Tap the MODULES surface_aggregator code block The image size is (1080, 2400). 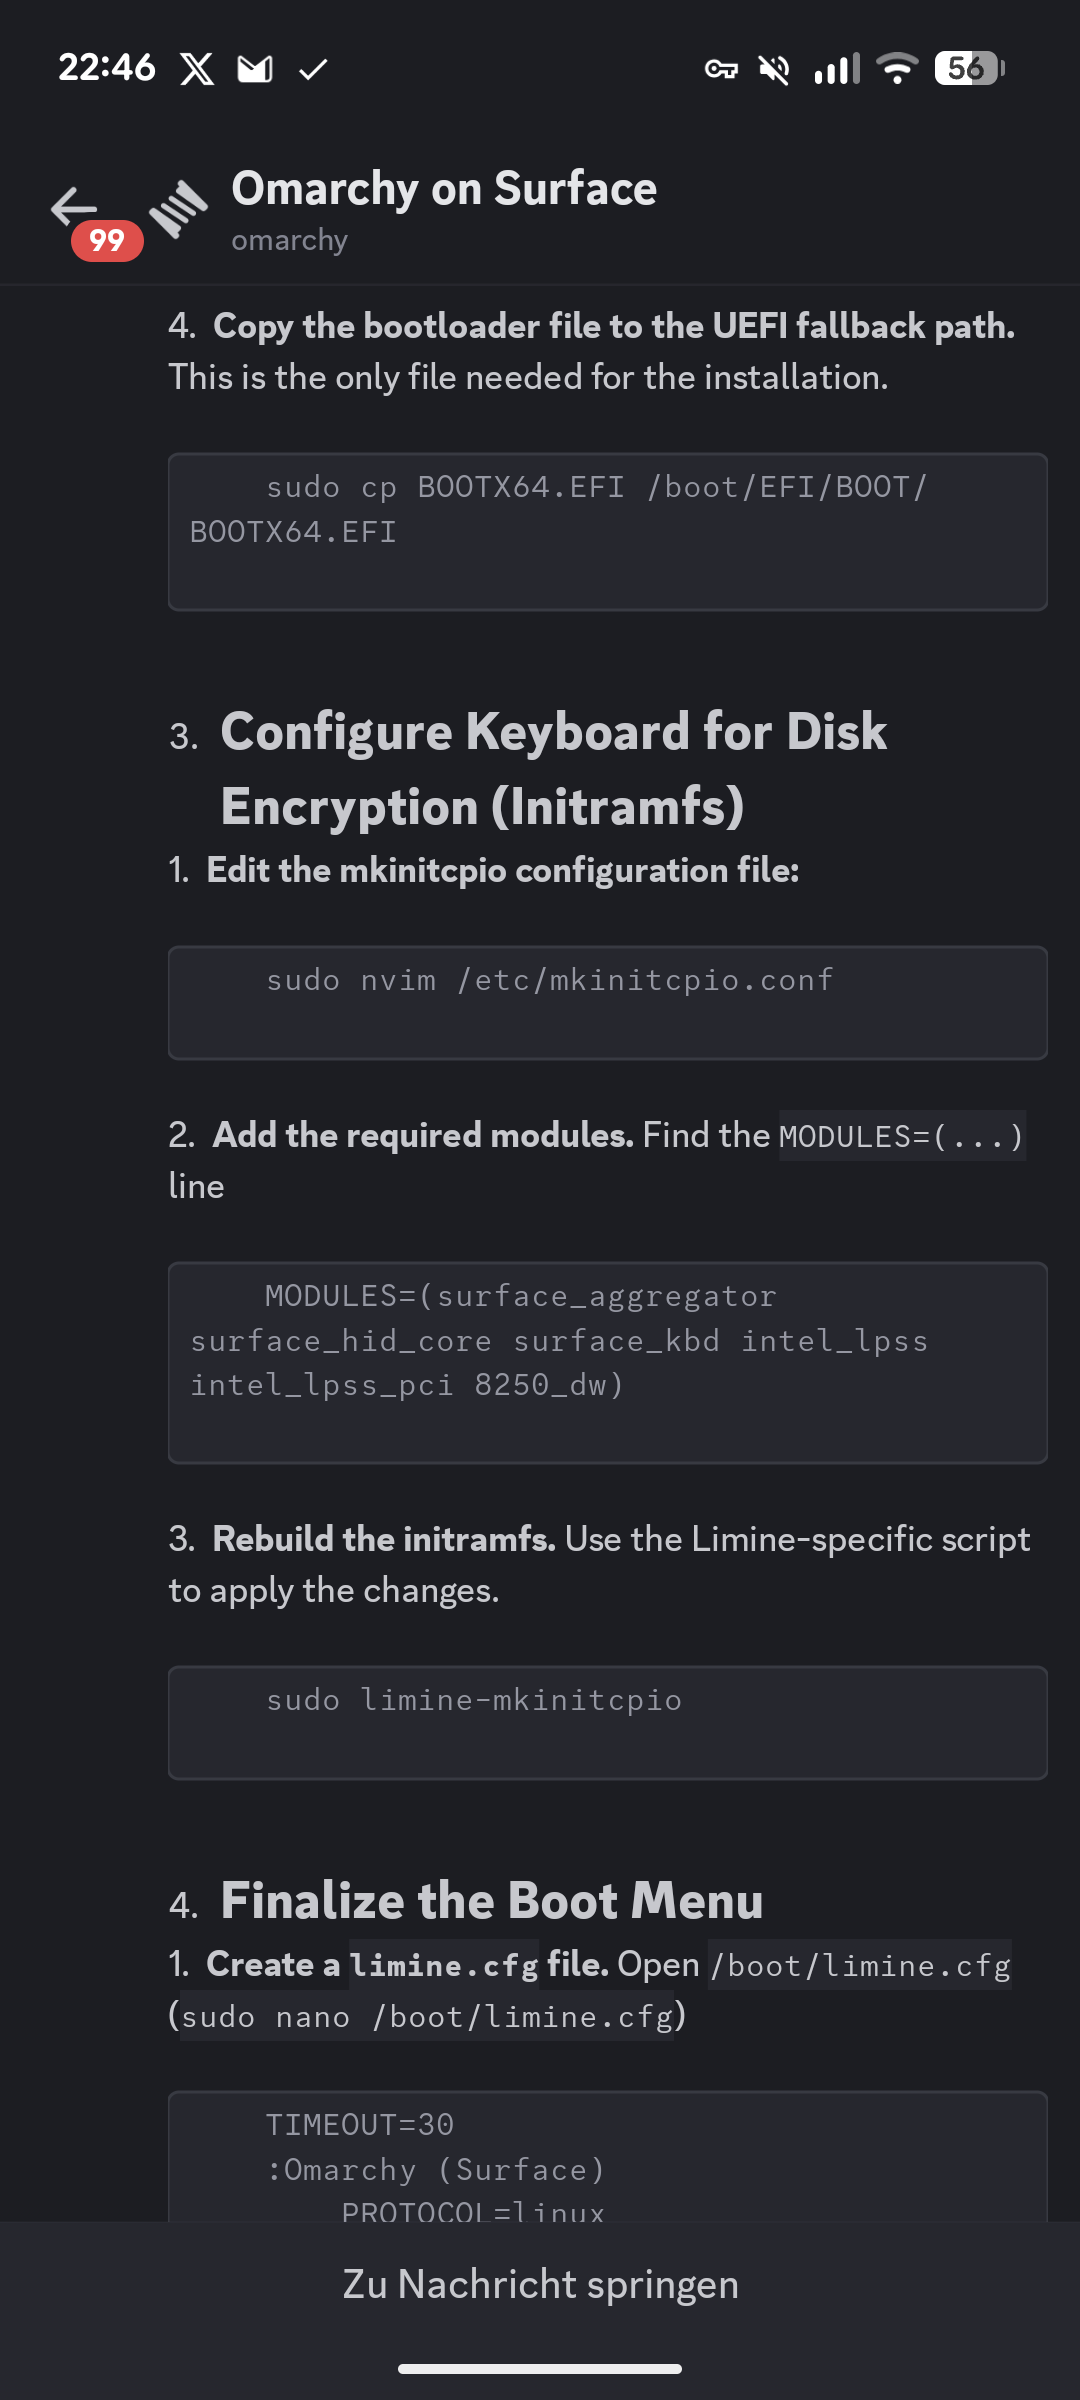(x=607, y=1362)
